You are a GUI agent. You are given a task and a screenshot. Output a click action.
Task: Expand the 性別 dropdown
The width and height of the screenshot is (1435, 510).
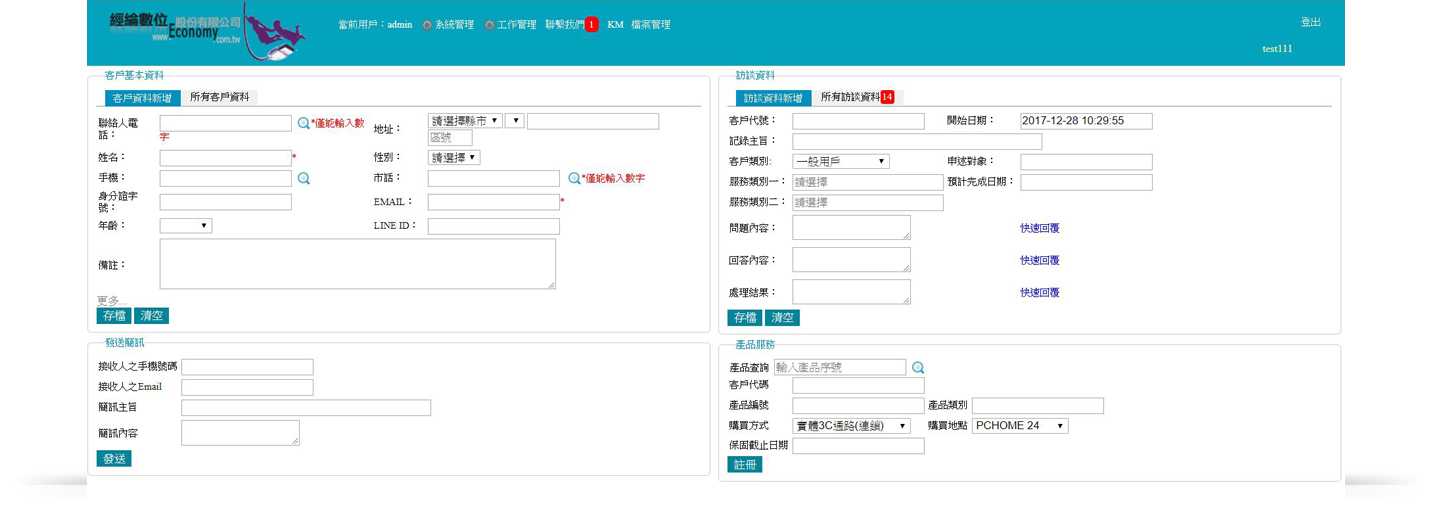click(x=454, y=158)
